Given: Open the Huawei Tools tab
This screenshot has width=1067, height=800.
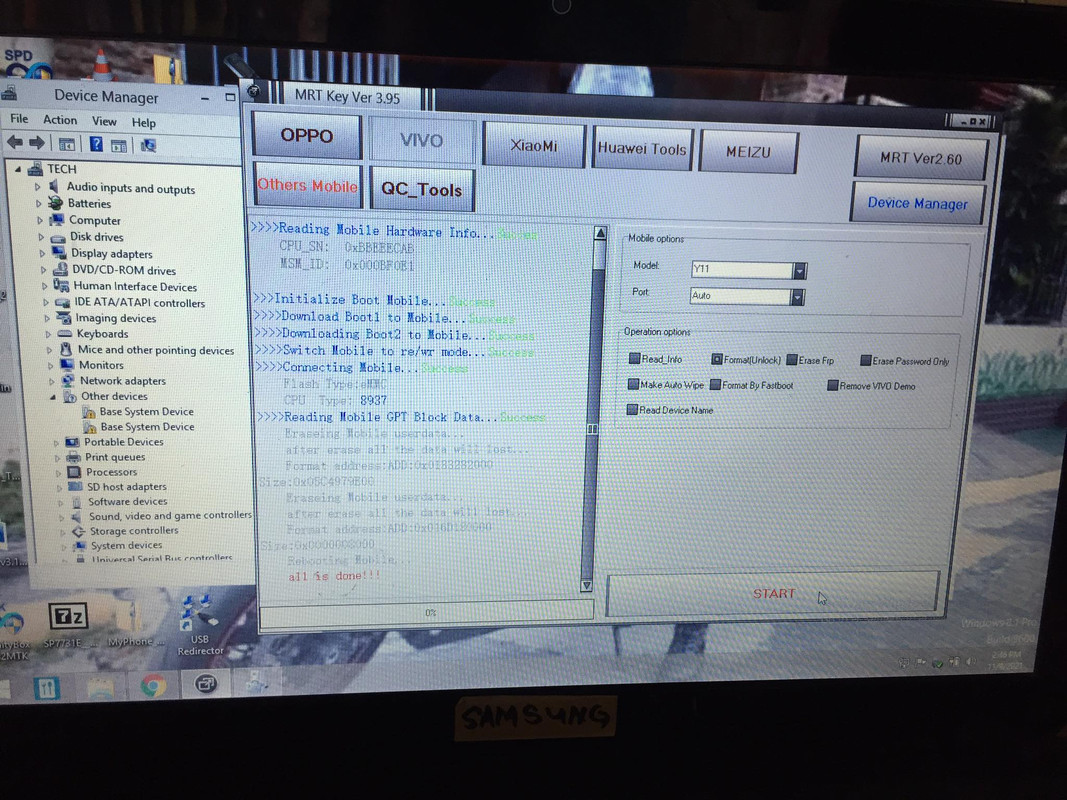Looking at the screenshot, I should (x=642, y=149).
